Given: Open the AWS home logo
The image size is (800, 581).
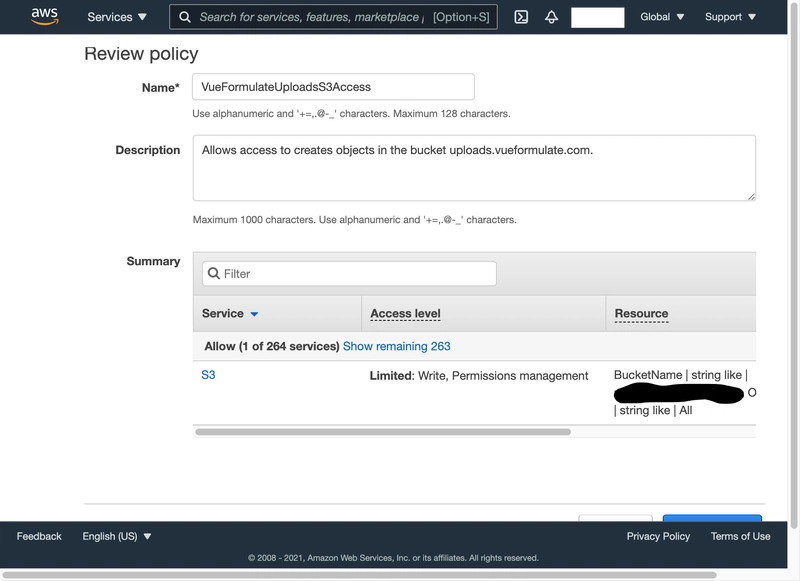Looking at the screenshot, I should click(45, 16).
